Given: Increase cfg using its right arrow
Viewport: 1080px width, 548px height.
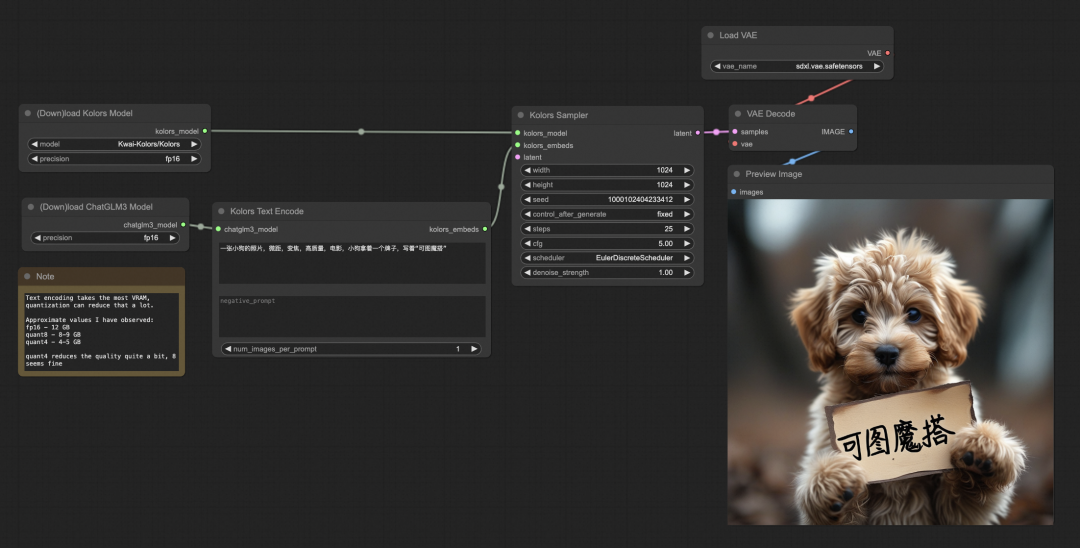Looking at the screenshot, I should pyautogui.click(x=687, y=243).
